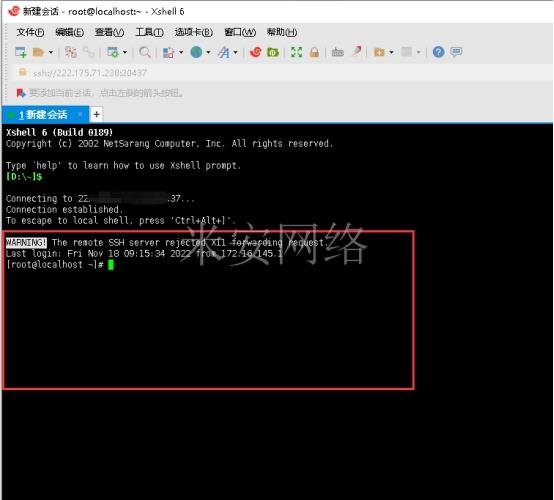The width and height of the screenshot is (554, 500).
Task: Expand the Open folder dropdown arrow
Action: 51,52
